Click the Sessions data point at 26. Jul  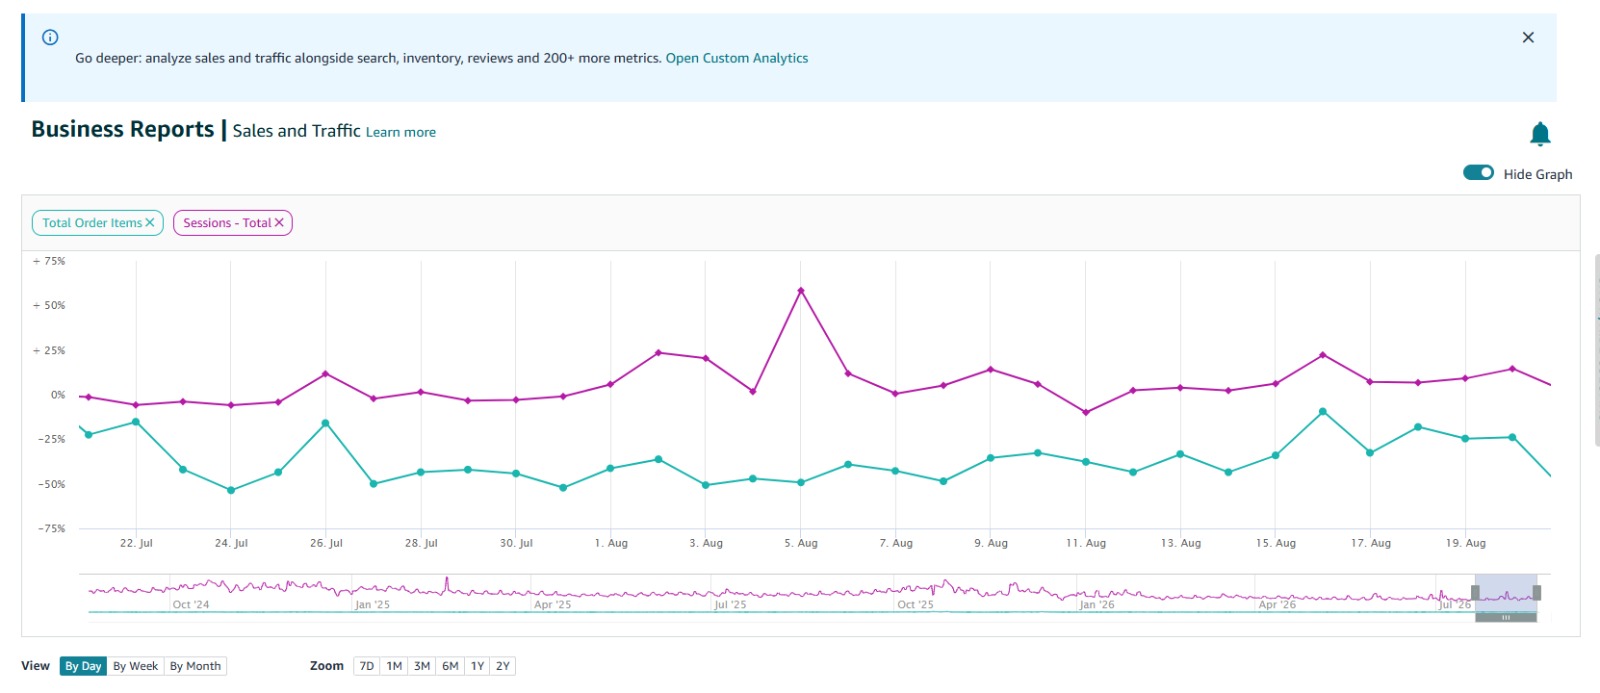326,374
